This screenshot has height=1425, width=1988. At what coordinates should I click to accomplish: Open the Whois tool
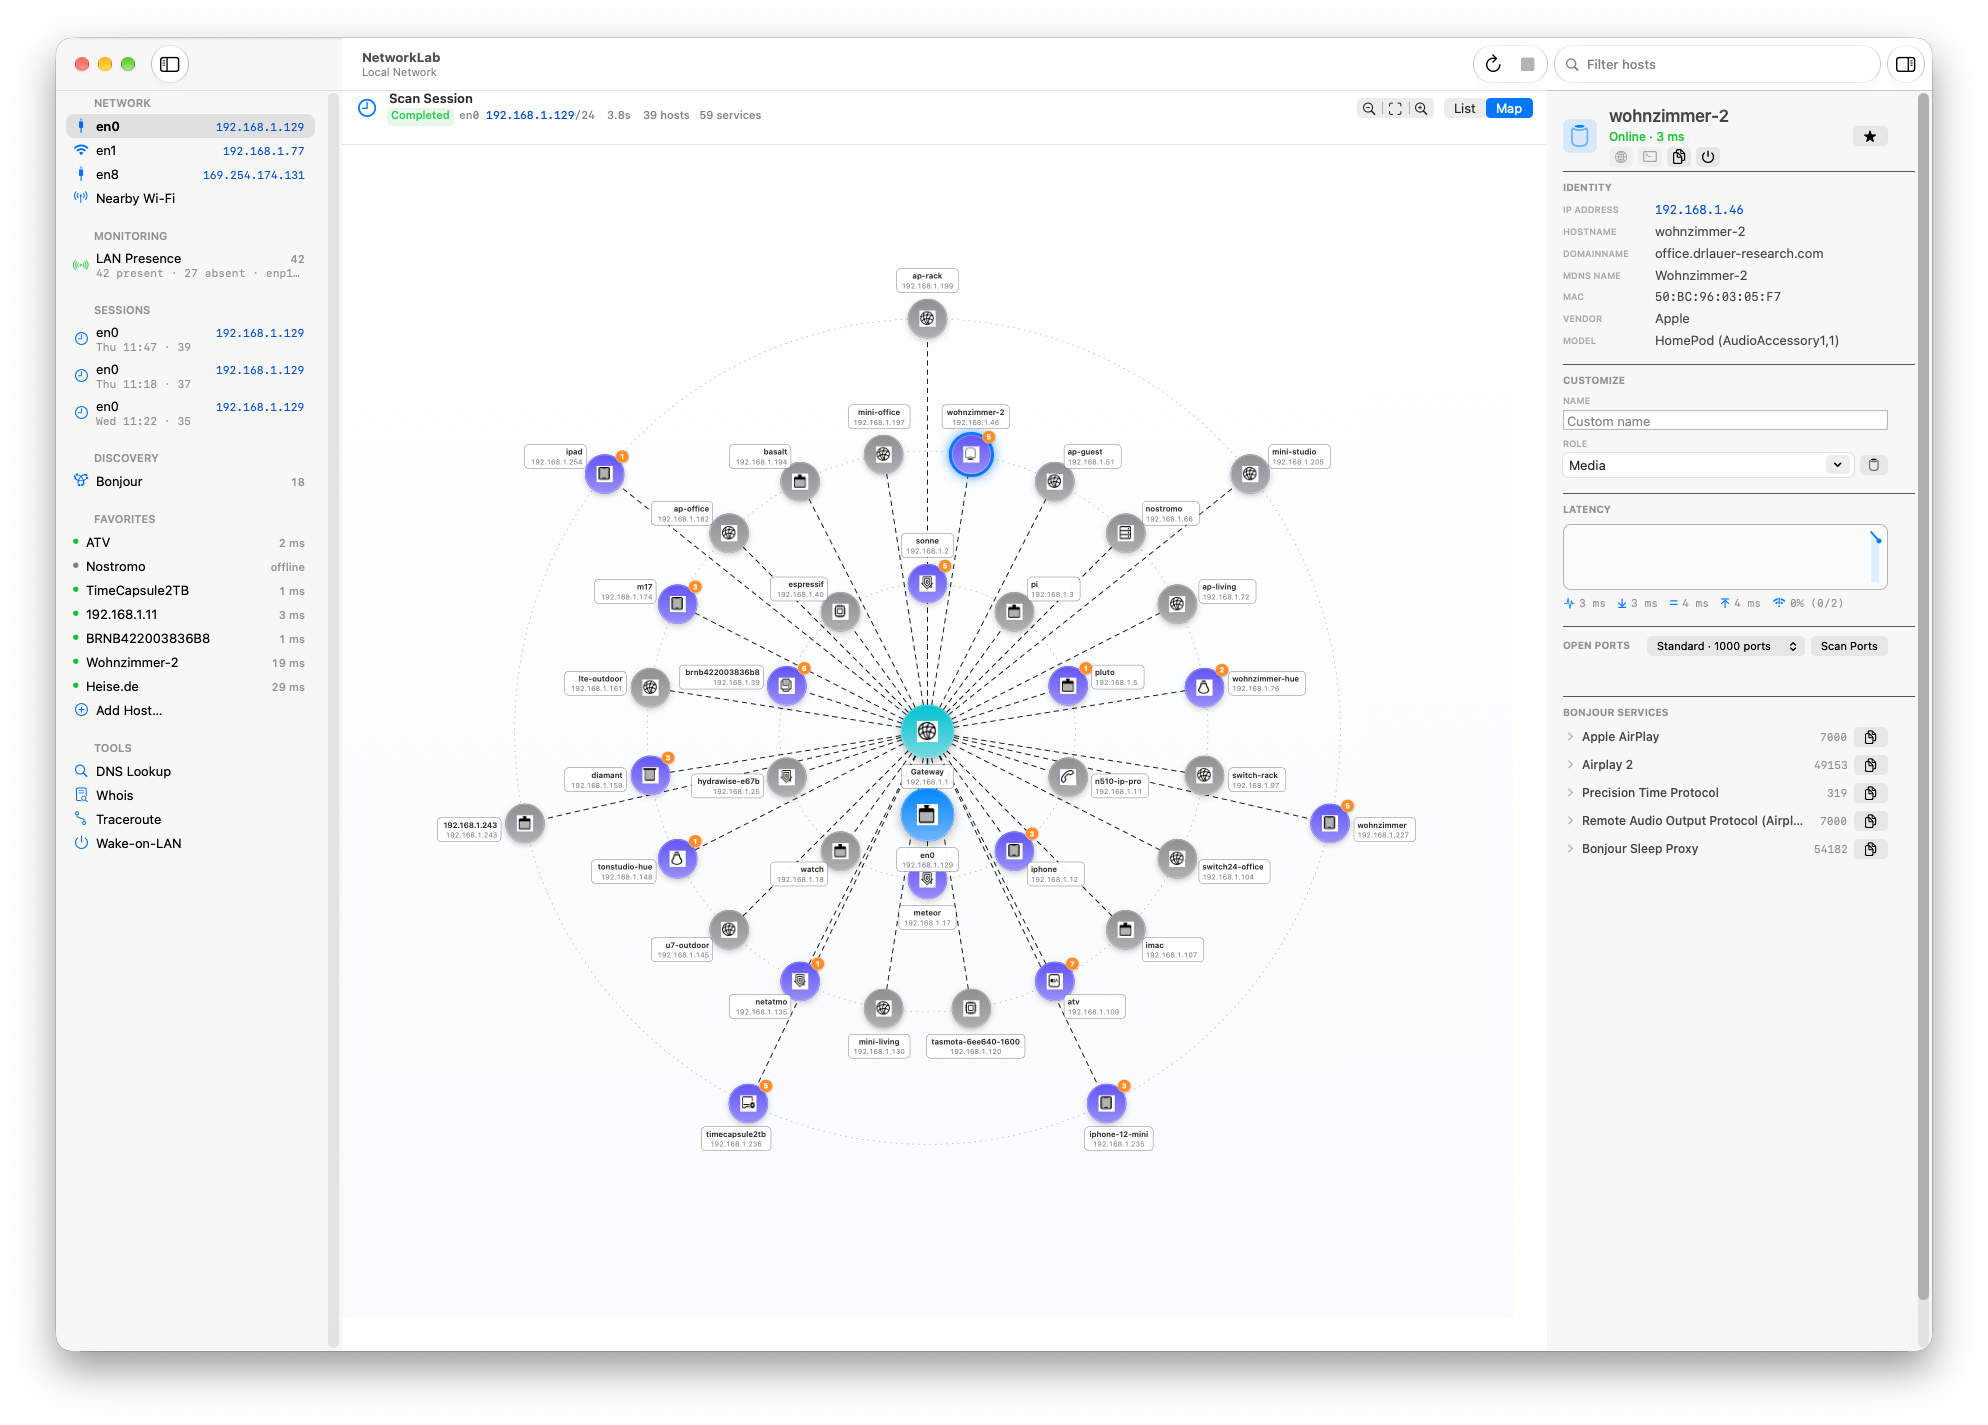190,796
